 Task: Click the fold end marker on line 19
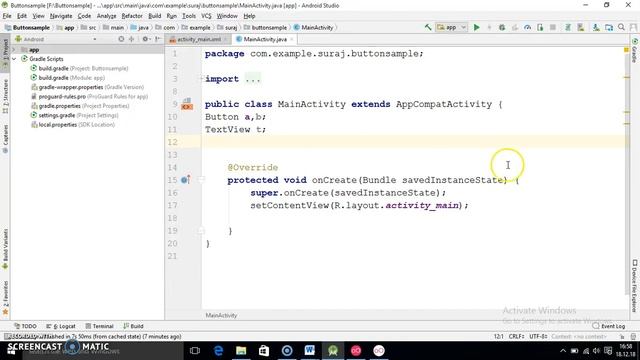201,231
